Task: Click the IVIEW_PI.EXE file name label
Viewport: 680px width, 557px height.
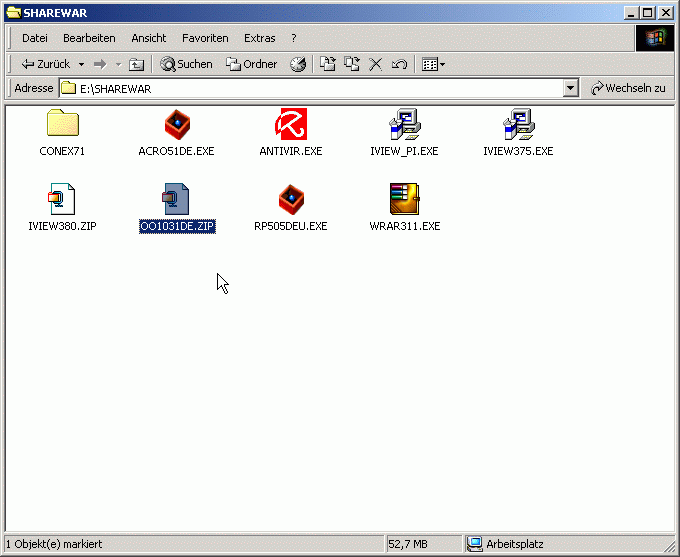Action: coord(404,151)
